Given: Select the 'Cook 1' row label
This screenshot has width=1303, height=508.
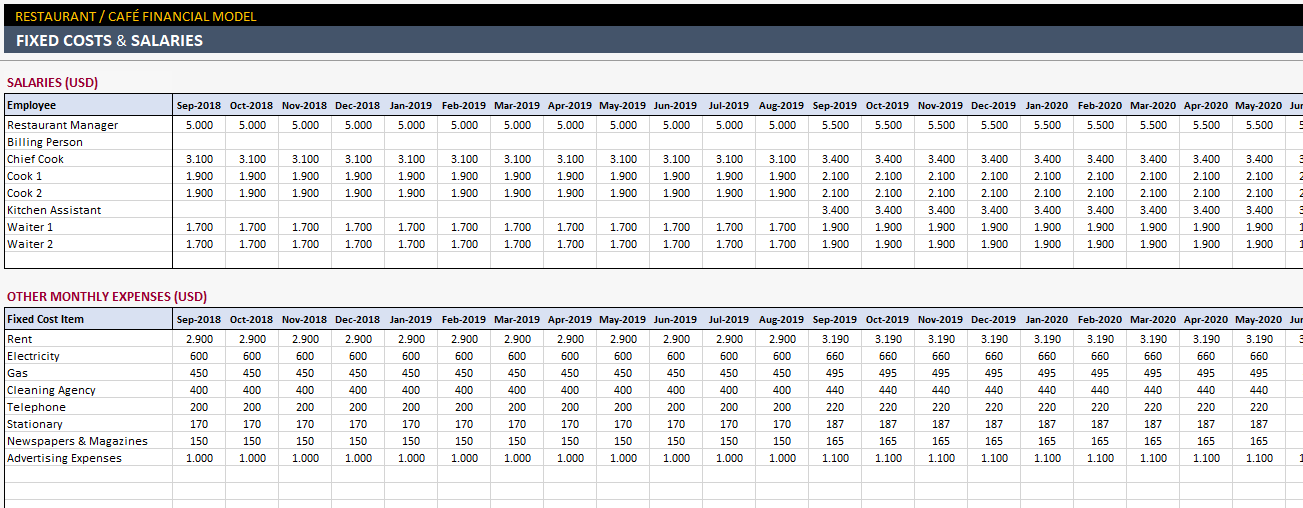Looking at the screenshot, I should point(24,176).
